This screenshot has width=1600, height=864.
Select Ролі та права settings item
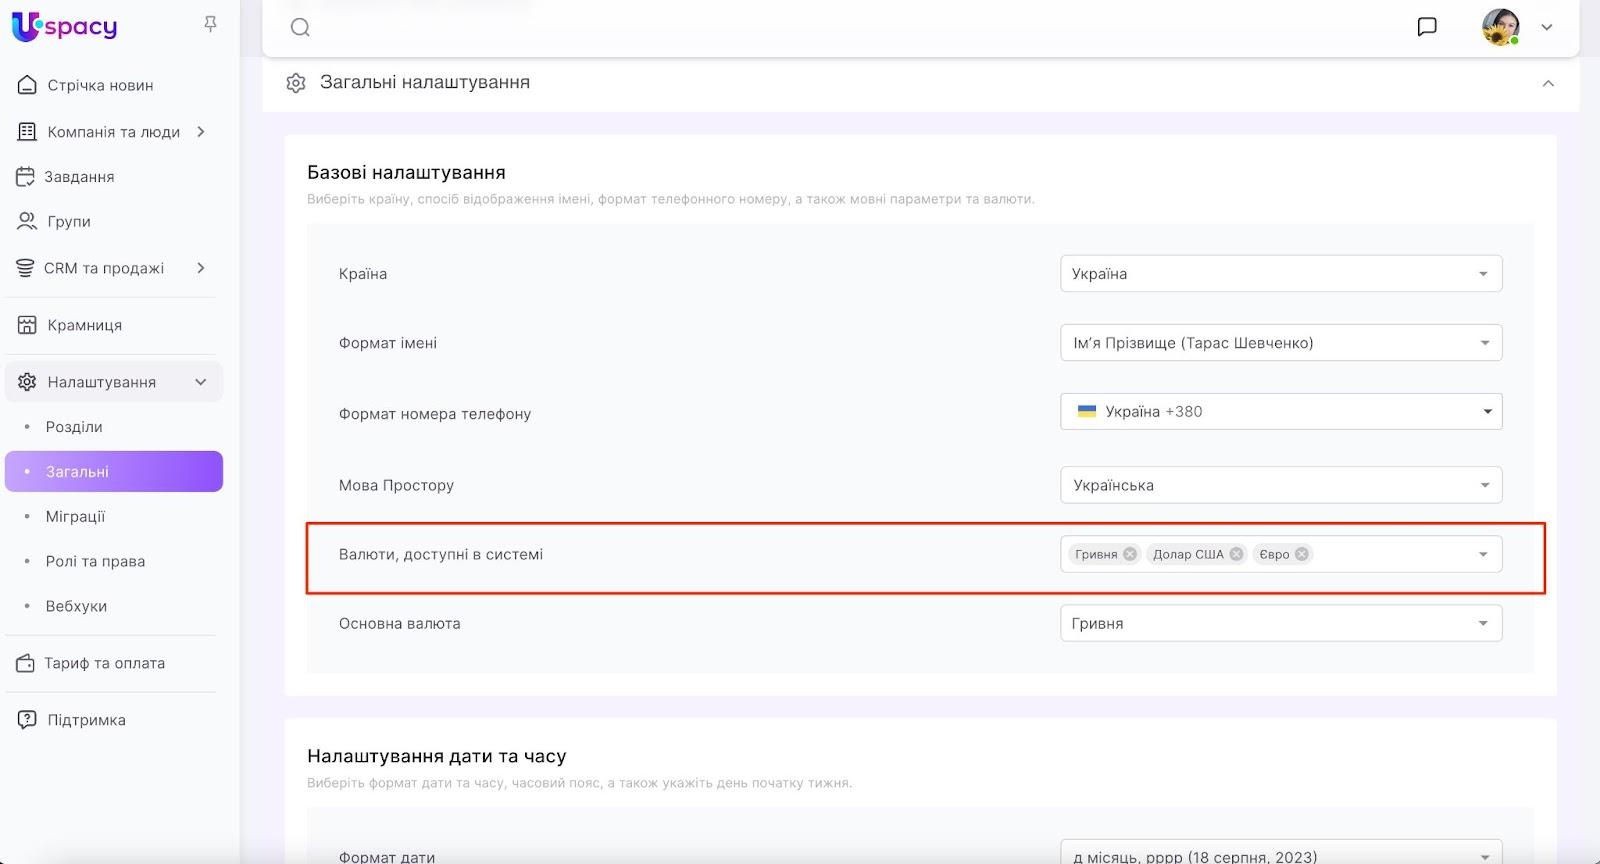click(x=95, y=562)
